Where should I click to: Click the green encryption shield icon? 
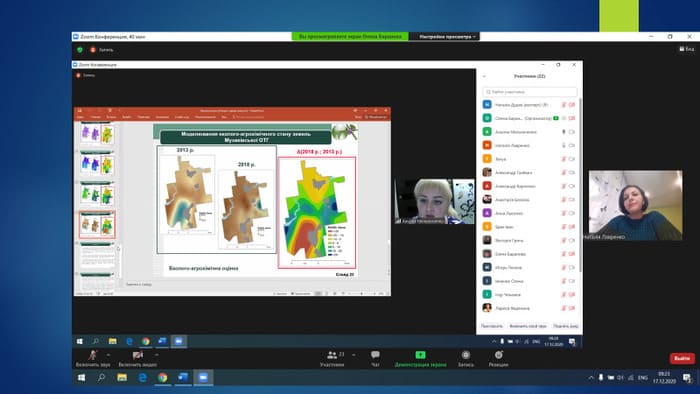click(80, 50)
